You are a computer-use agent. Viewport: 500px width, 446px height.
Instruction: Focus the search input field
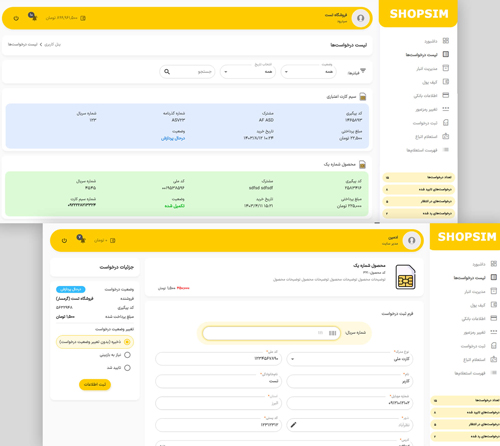[187, 72]
